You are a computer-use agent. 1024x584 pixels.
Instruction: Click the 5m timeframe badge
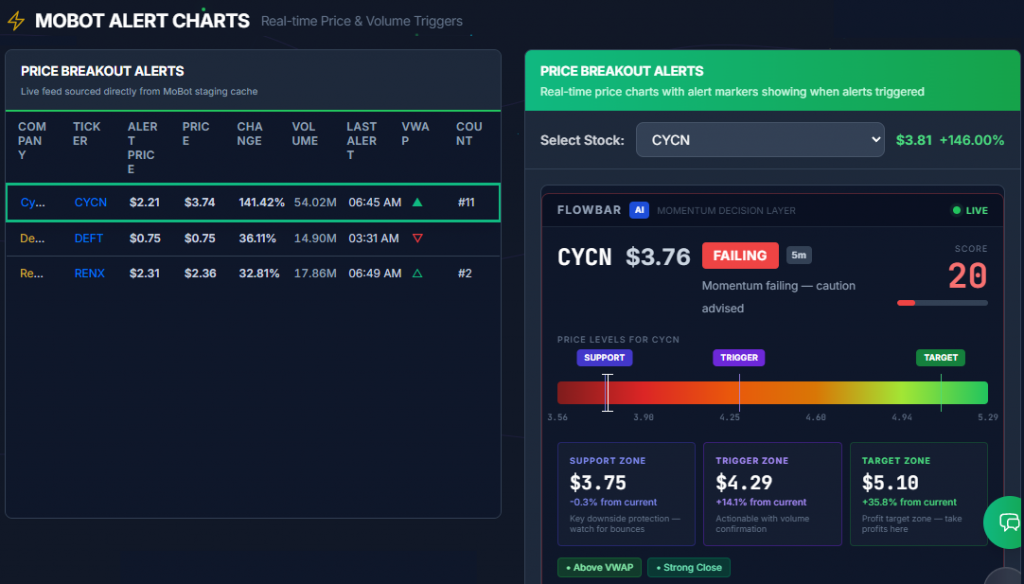[x=799, y=255]
